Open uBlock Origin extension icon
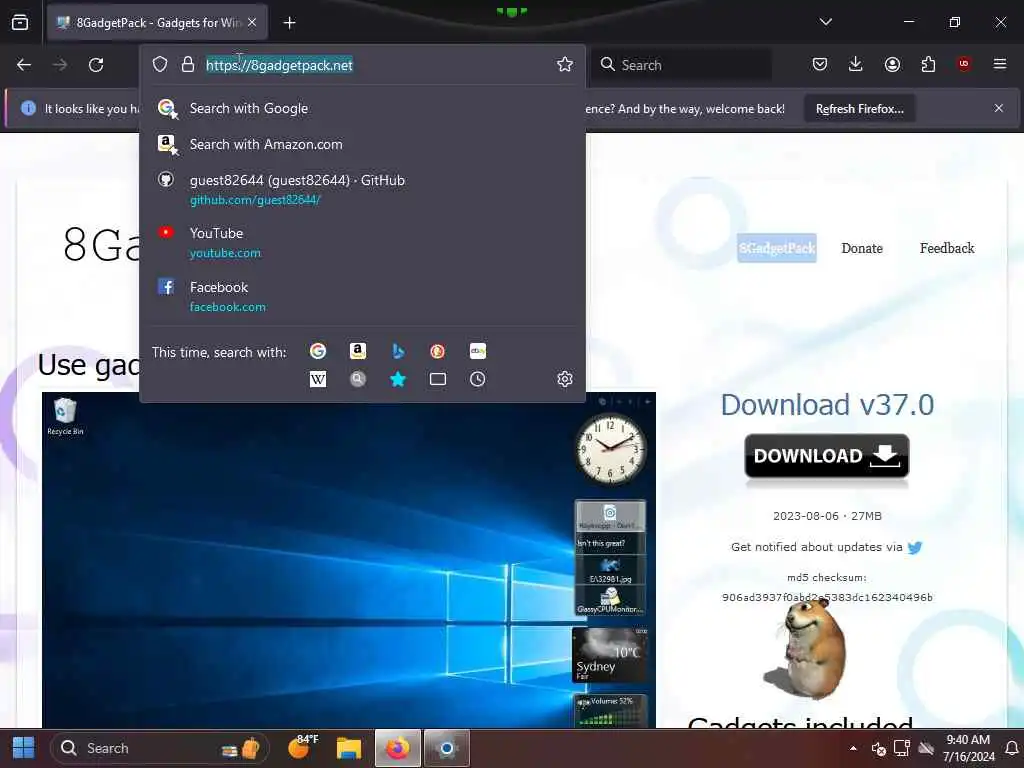The height and width of the screenshot is (768, 1024). click(x=964, y=64)
